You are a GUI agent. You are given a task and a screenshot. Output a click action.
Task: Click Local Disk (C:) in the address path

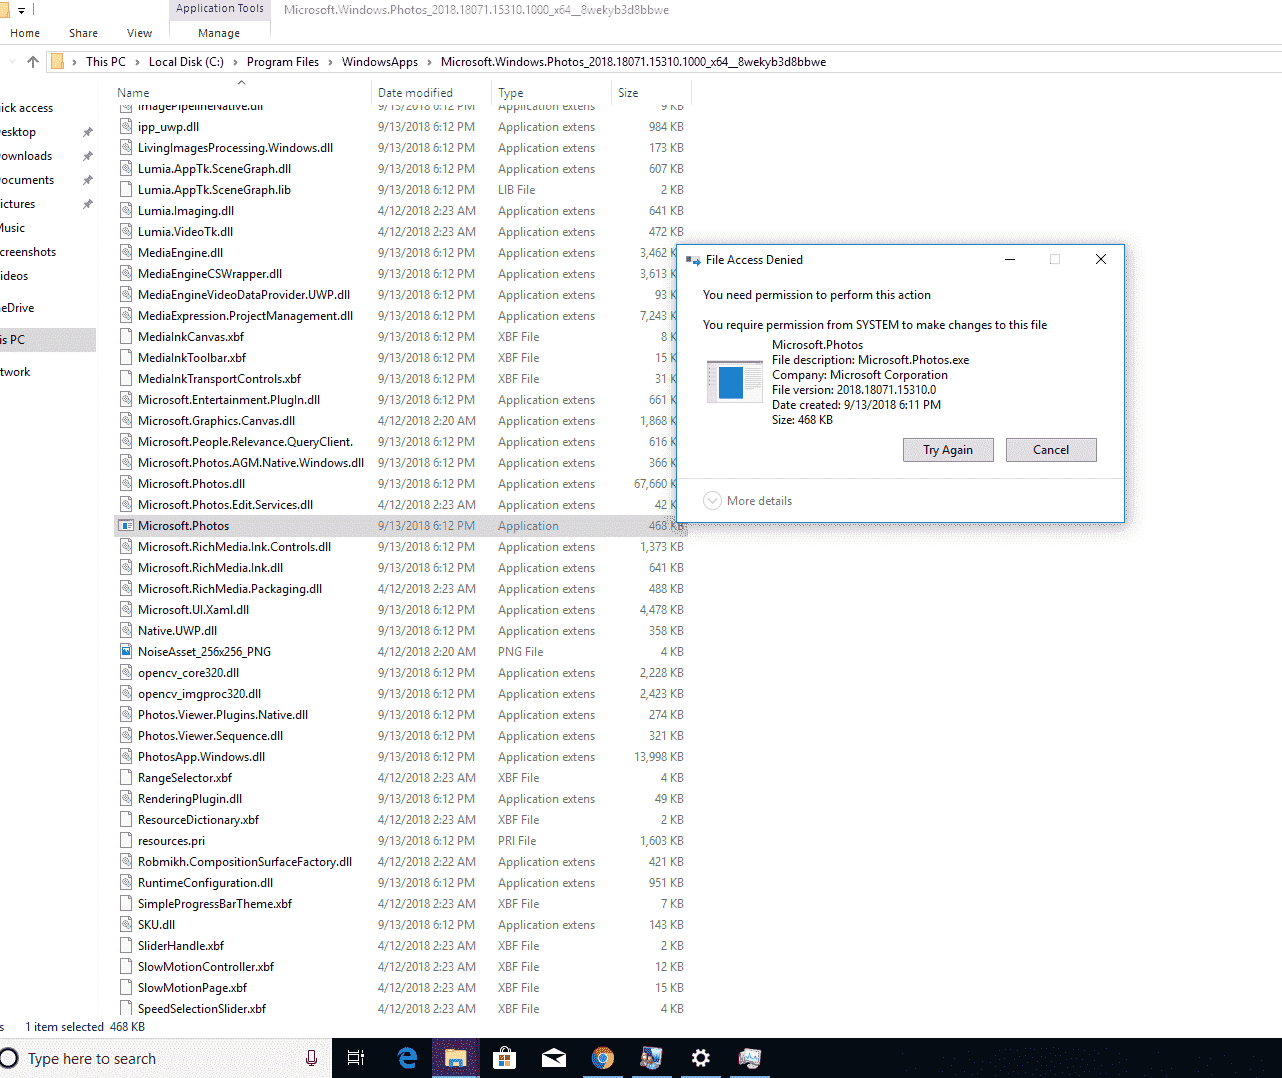pos(186,62)
